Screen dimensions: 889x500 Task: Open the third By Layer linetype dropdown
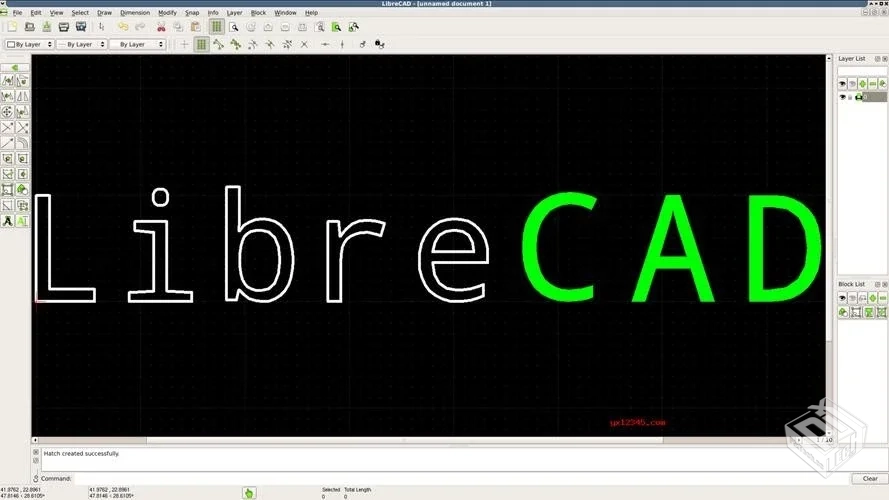139,44
